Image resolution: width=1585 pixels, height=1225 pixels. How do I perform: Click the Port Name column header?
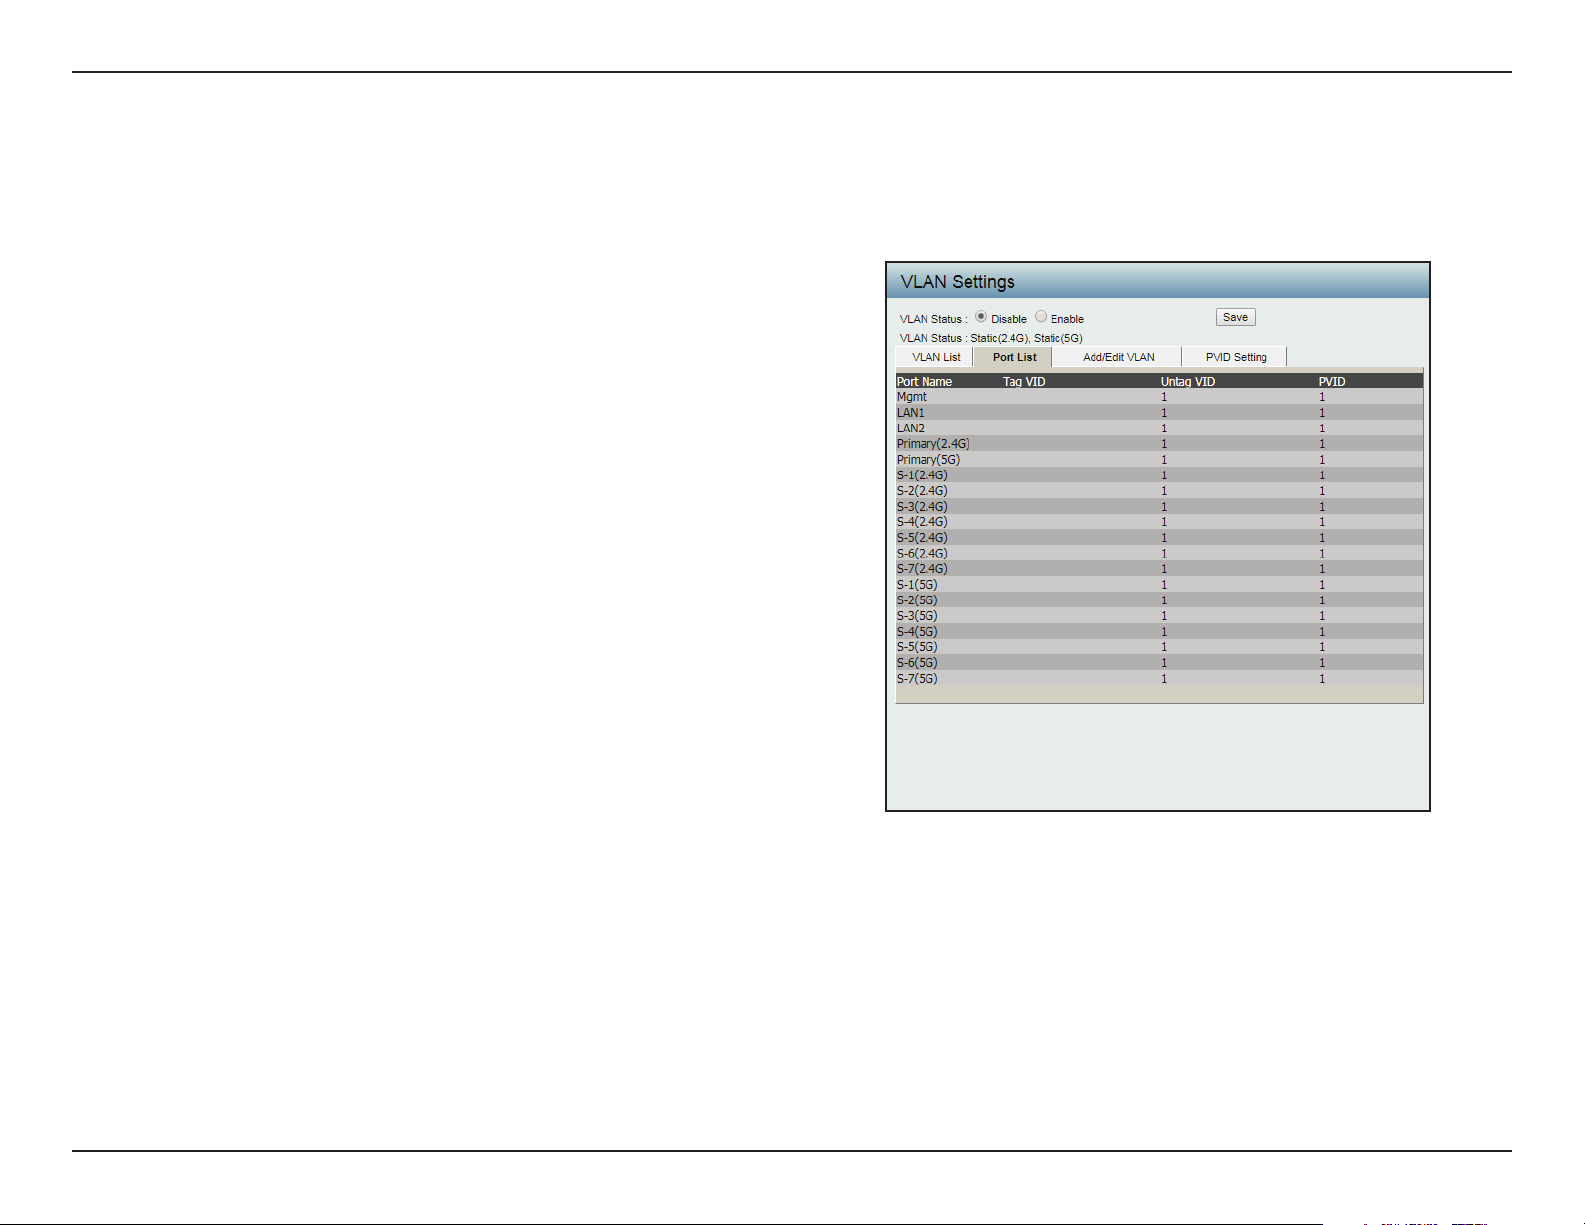[924, 381]
